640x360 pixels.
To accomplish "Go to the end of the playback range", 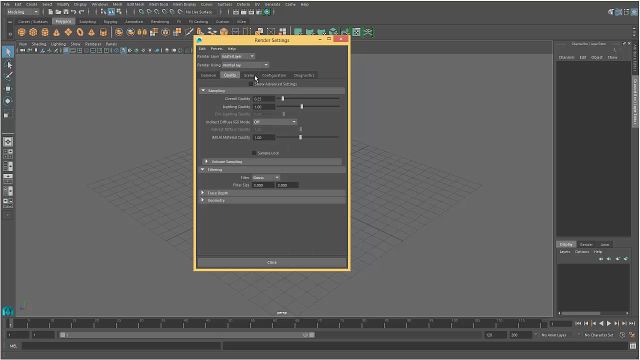I will point(632,323).
